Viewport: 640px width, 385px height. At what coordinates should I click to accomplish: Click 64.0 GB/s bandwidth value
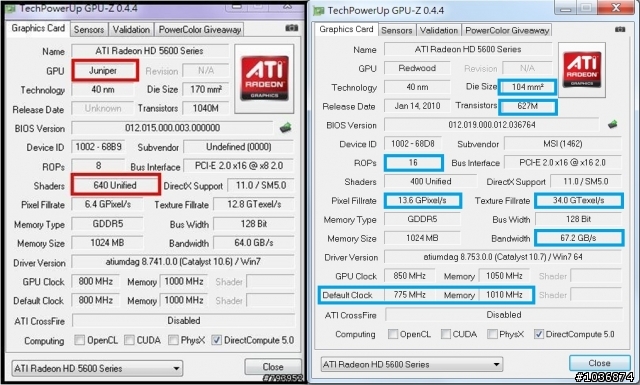click(254, 243)
